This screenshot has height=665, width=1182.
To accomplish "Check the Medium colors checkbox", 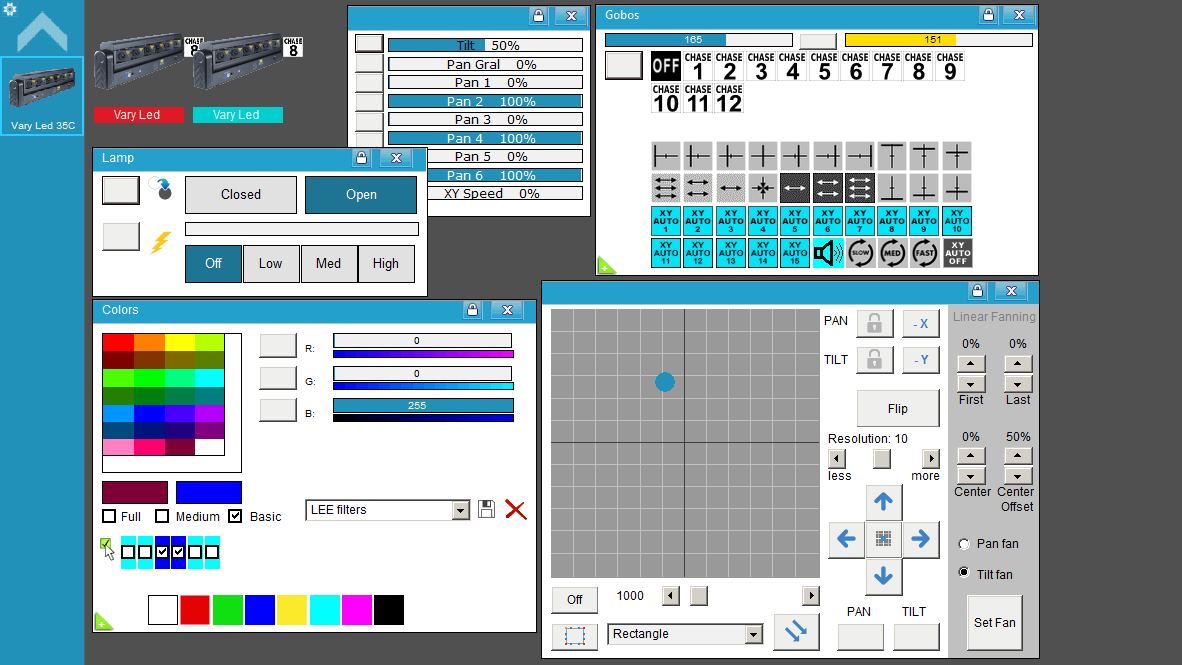I will pyautogui.click(x=162, y=516).
